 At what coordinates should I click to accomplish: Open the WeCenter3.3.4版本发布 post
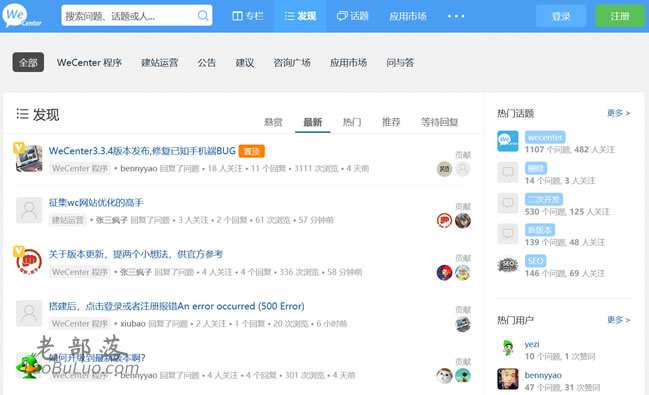(142, 151)
